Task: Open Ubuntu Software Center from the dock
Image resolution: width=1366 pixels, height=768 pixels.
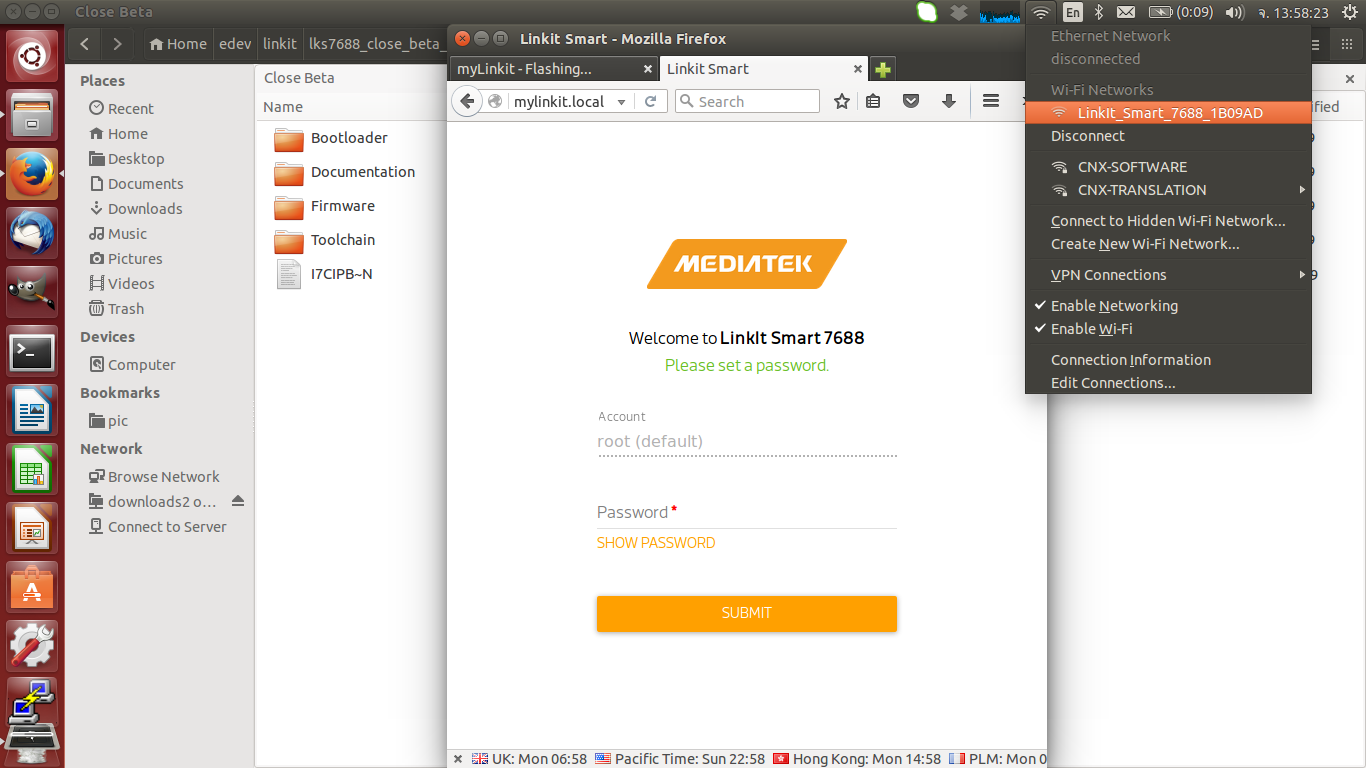Action: pos(32,587)
